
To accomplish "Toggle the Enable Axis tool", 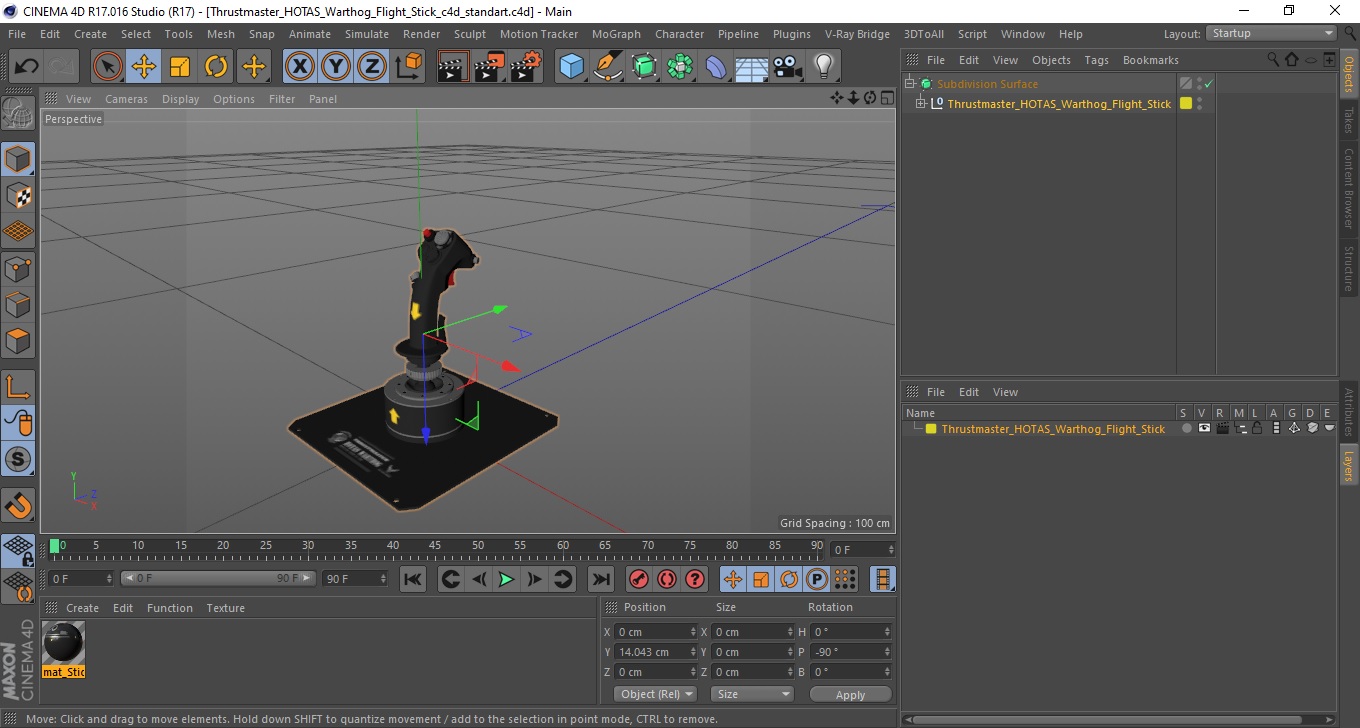I will click(x=19, y=387).
